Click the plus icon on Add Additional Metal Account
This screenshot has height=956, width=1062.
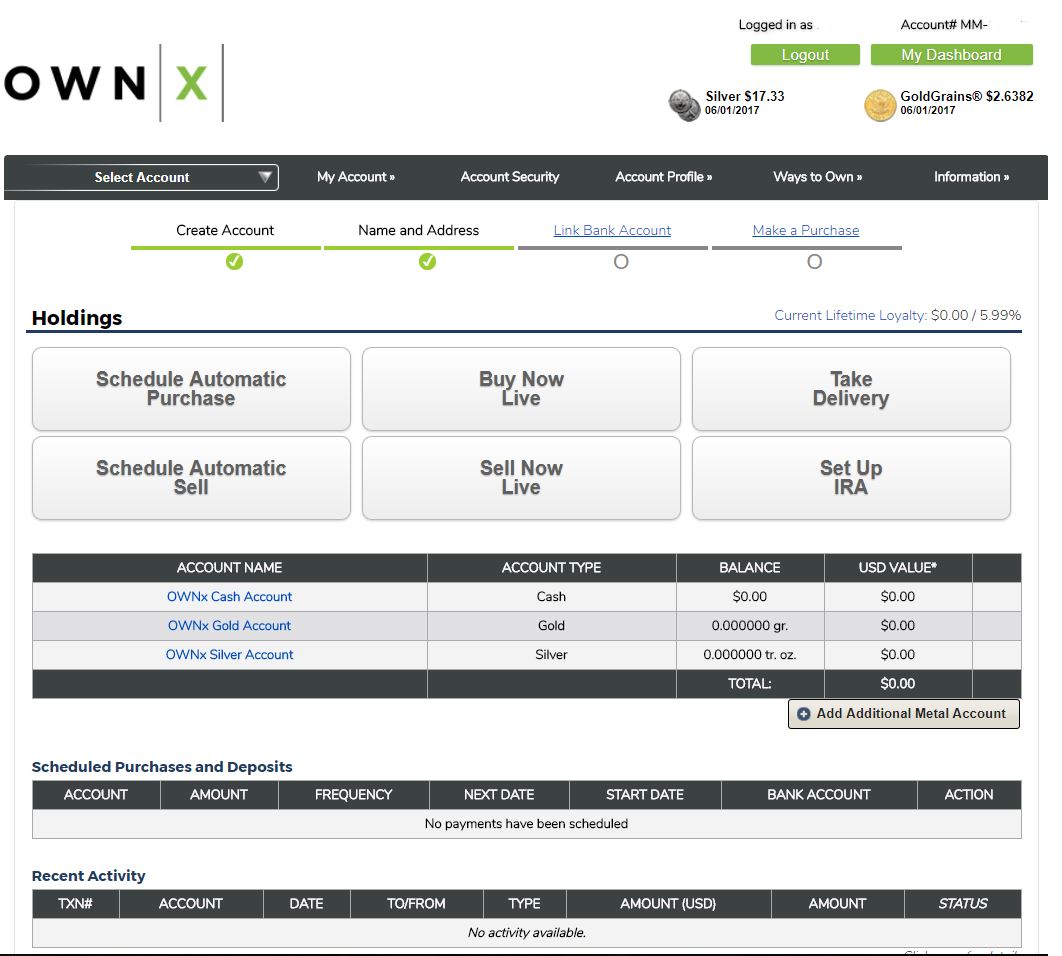(x=804, y=714)
